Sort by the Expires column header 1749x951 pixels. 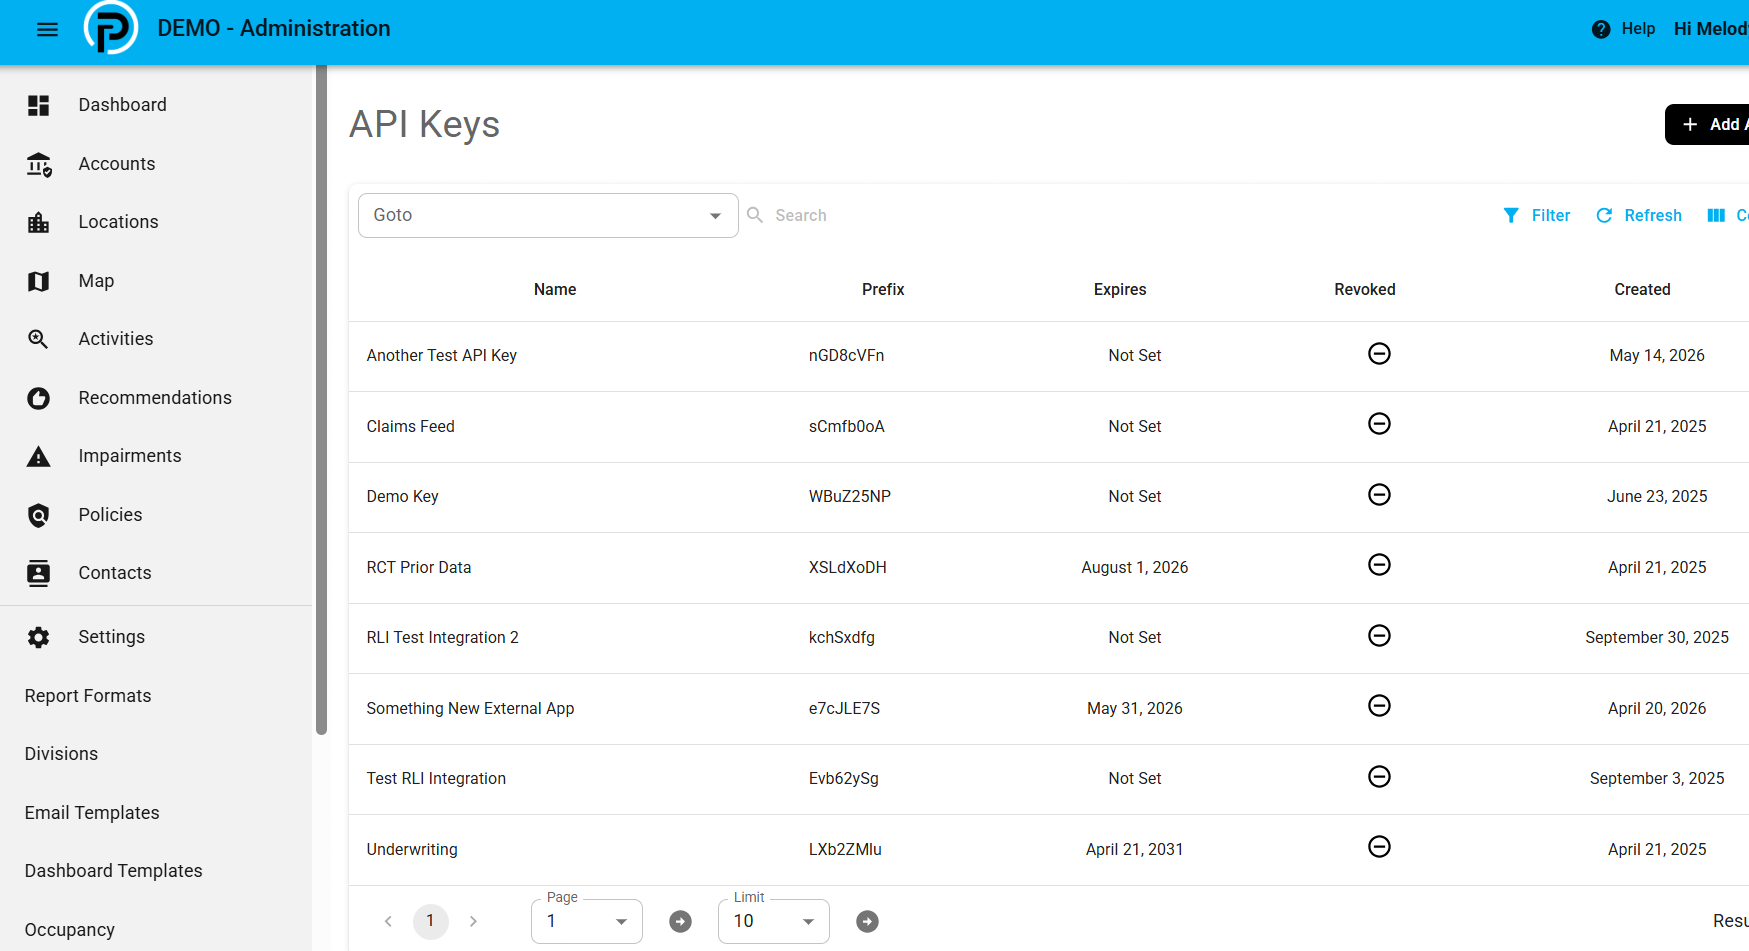[x=1120, y=290]
